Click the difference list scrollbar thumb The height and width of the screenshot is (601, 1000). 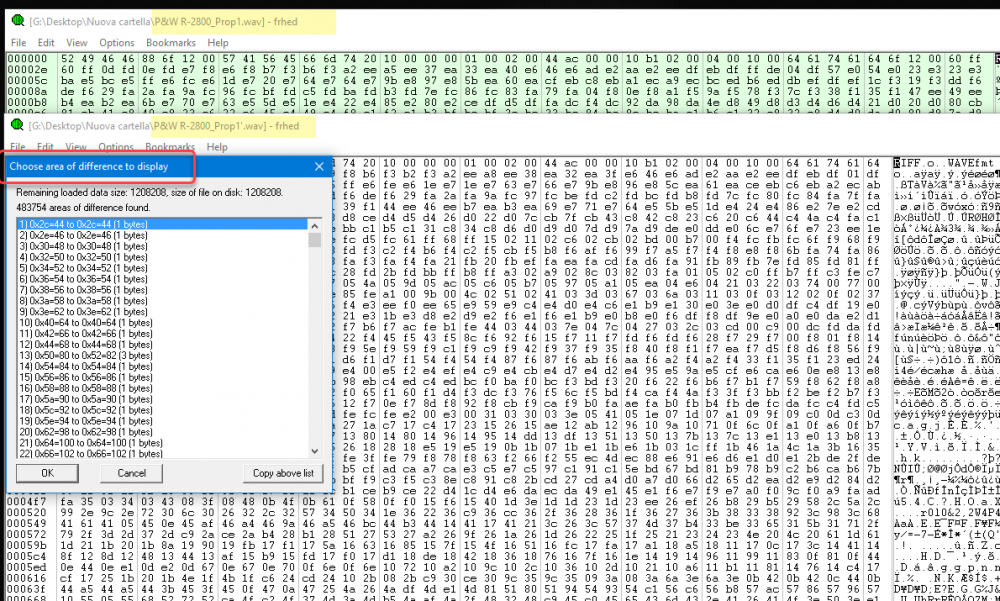pyautogui.click(x=314, y=240)
